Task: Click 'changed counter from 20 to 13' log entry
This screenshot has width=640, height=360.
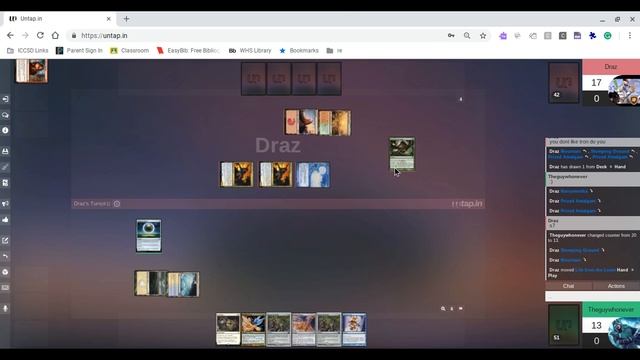Action: point(592,238)
